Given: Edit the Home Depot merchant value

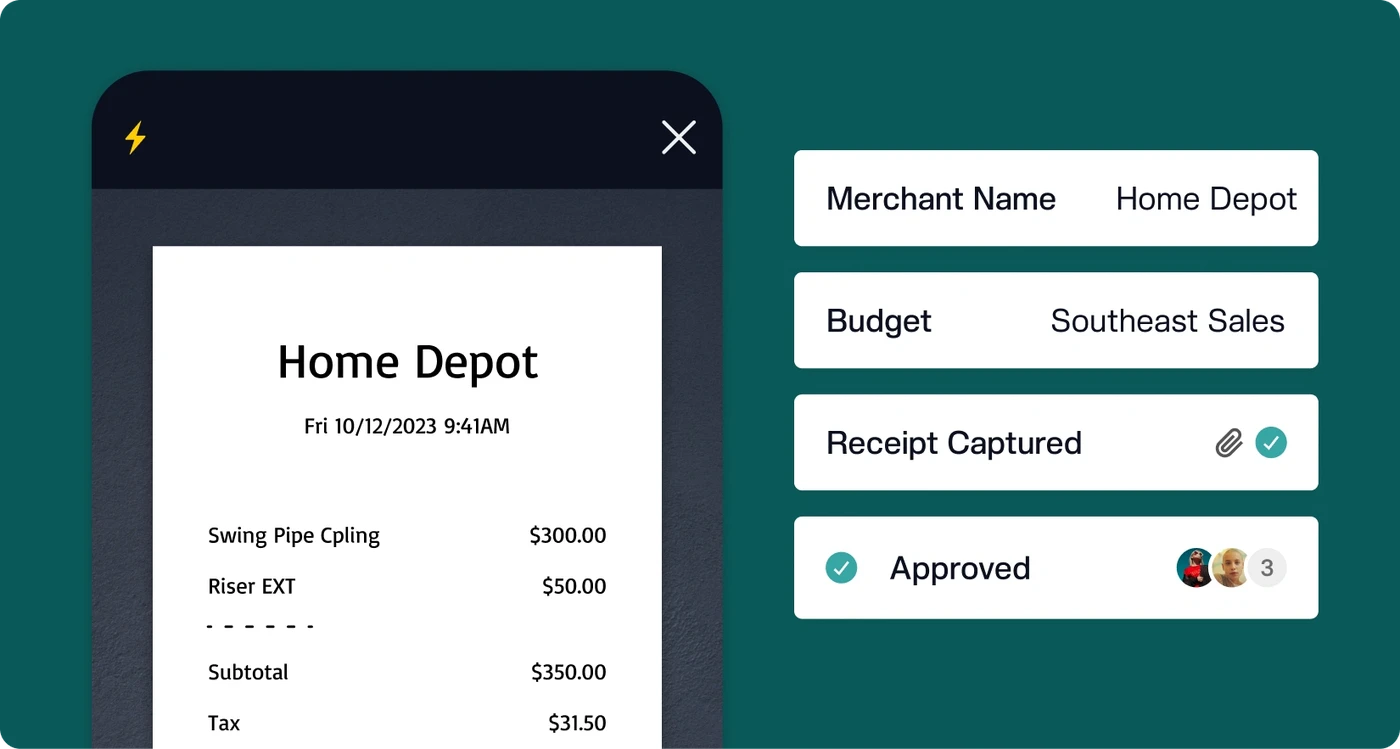Looking at the screenshot, I should coord(1206,199).
